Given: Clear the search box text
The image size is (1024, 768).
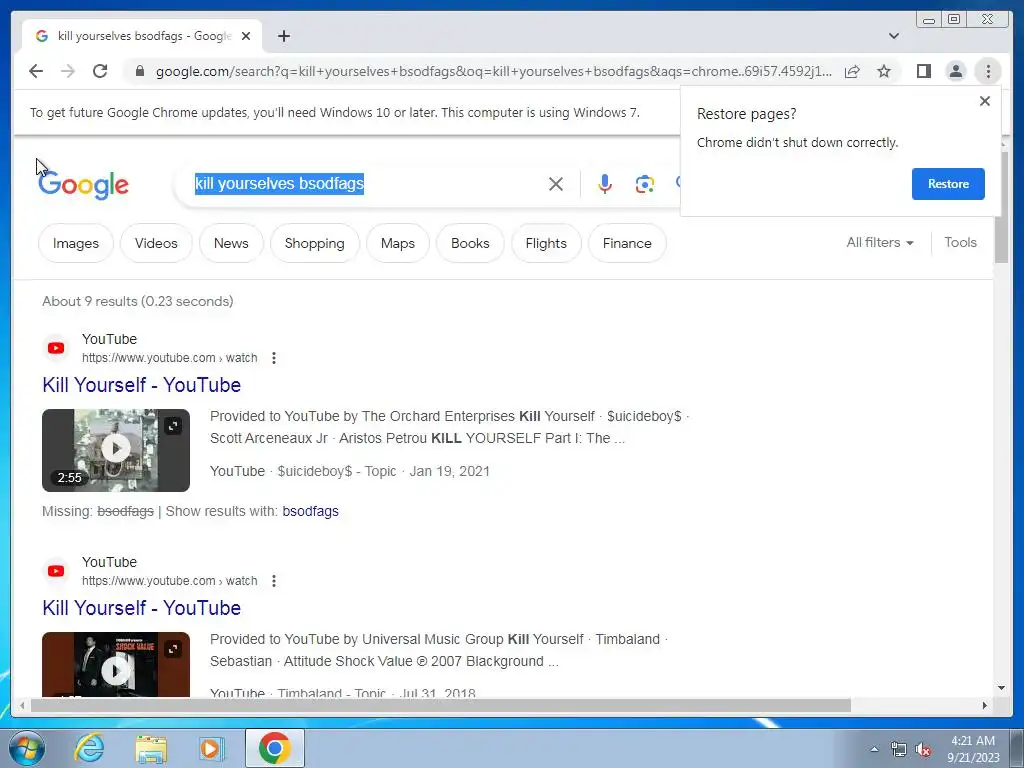Looking at the screenshot, I should (x=556, y=184).
